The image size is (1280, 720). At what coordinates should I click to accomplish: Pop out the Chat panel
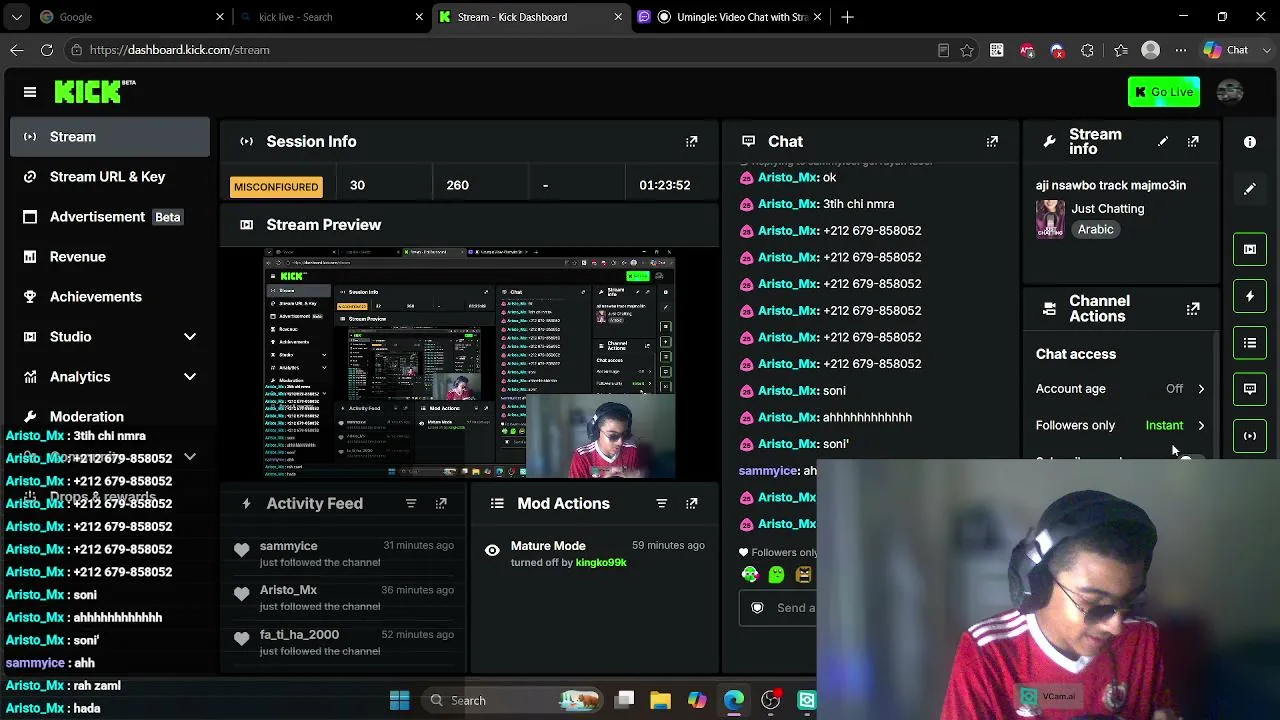[x=992, y=142]
